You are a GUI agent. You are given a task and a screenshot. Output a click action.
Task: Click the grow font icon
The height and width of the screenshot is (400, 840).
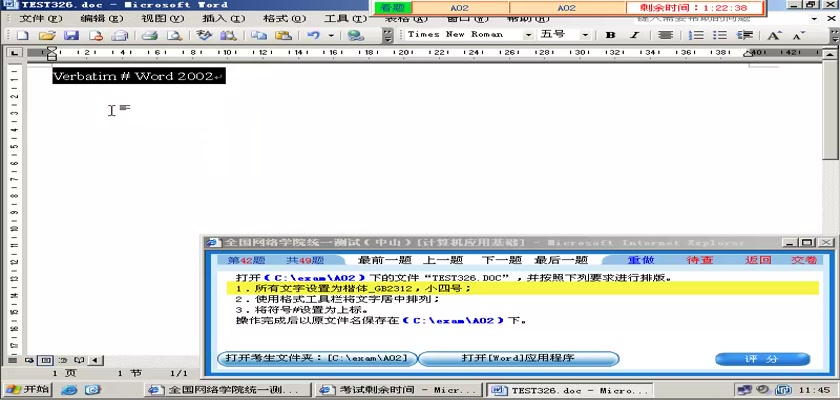pos(774,35)
